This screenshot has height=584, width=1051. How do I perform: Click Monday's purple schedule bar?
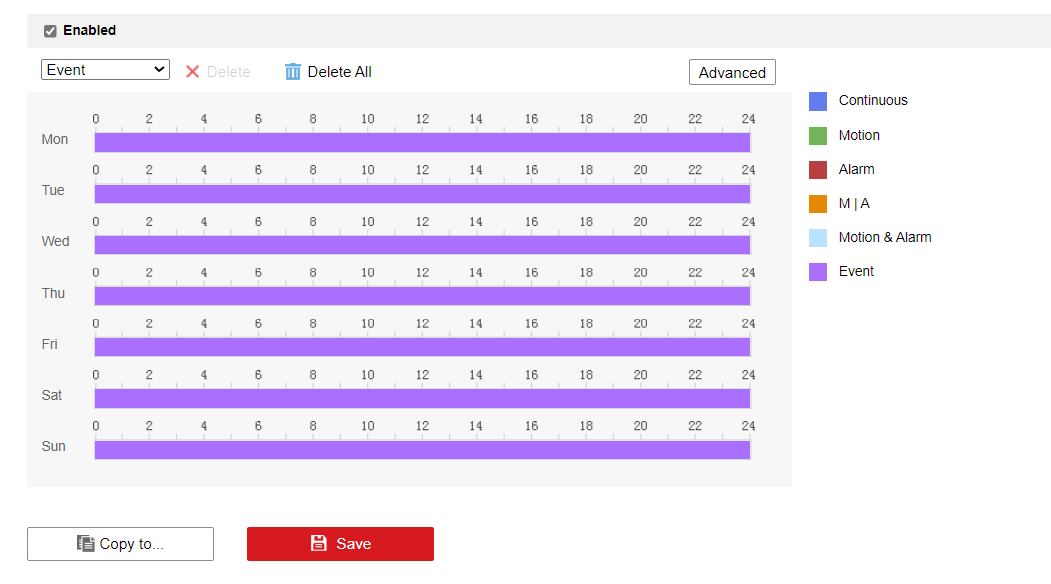pyautogui.click(x=422, y=142)
